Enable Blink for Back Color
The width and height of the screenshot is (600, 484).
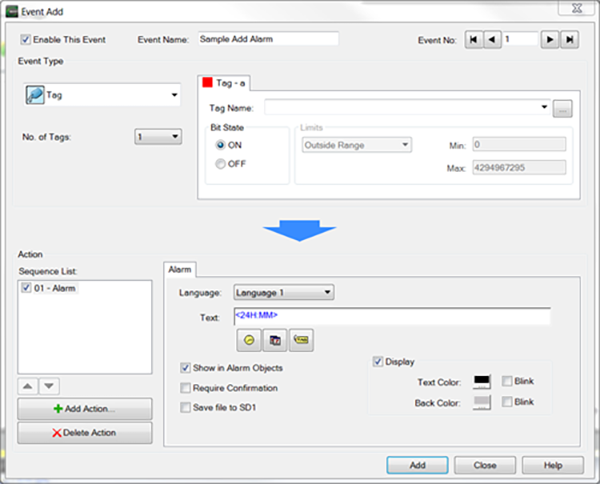(507, 402)
